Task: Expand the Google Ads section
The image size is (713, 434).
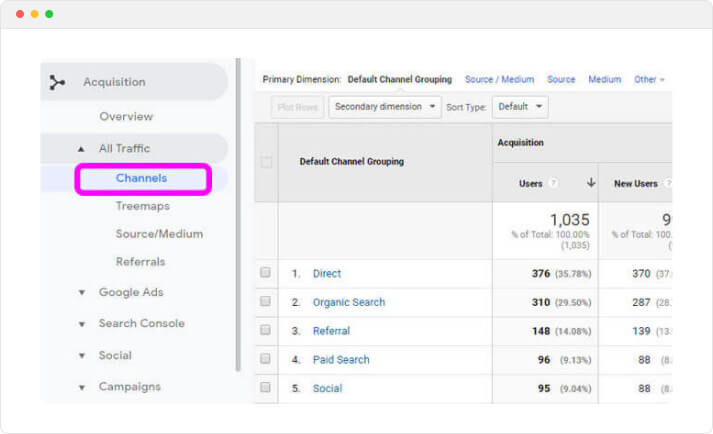Action: [82, 293]
